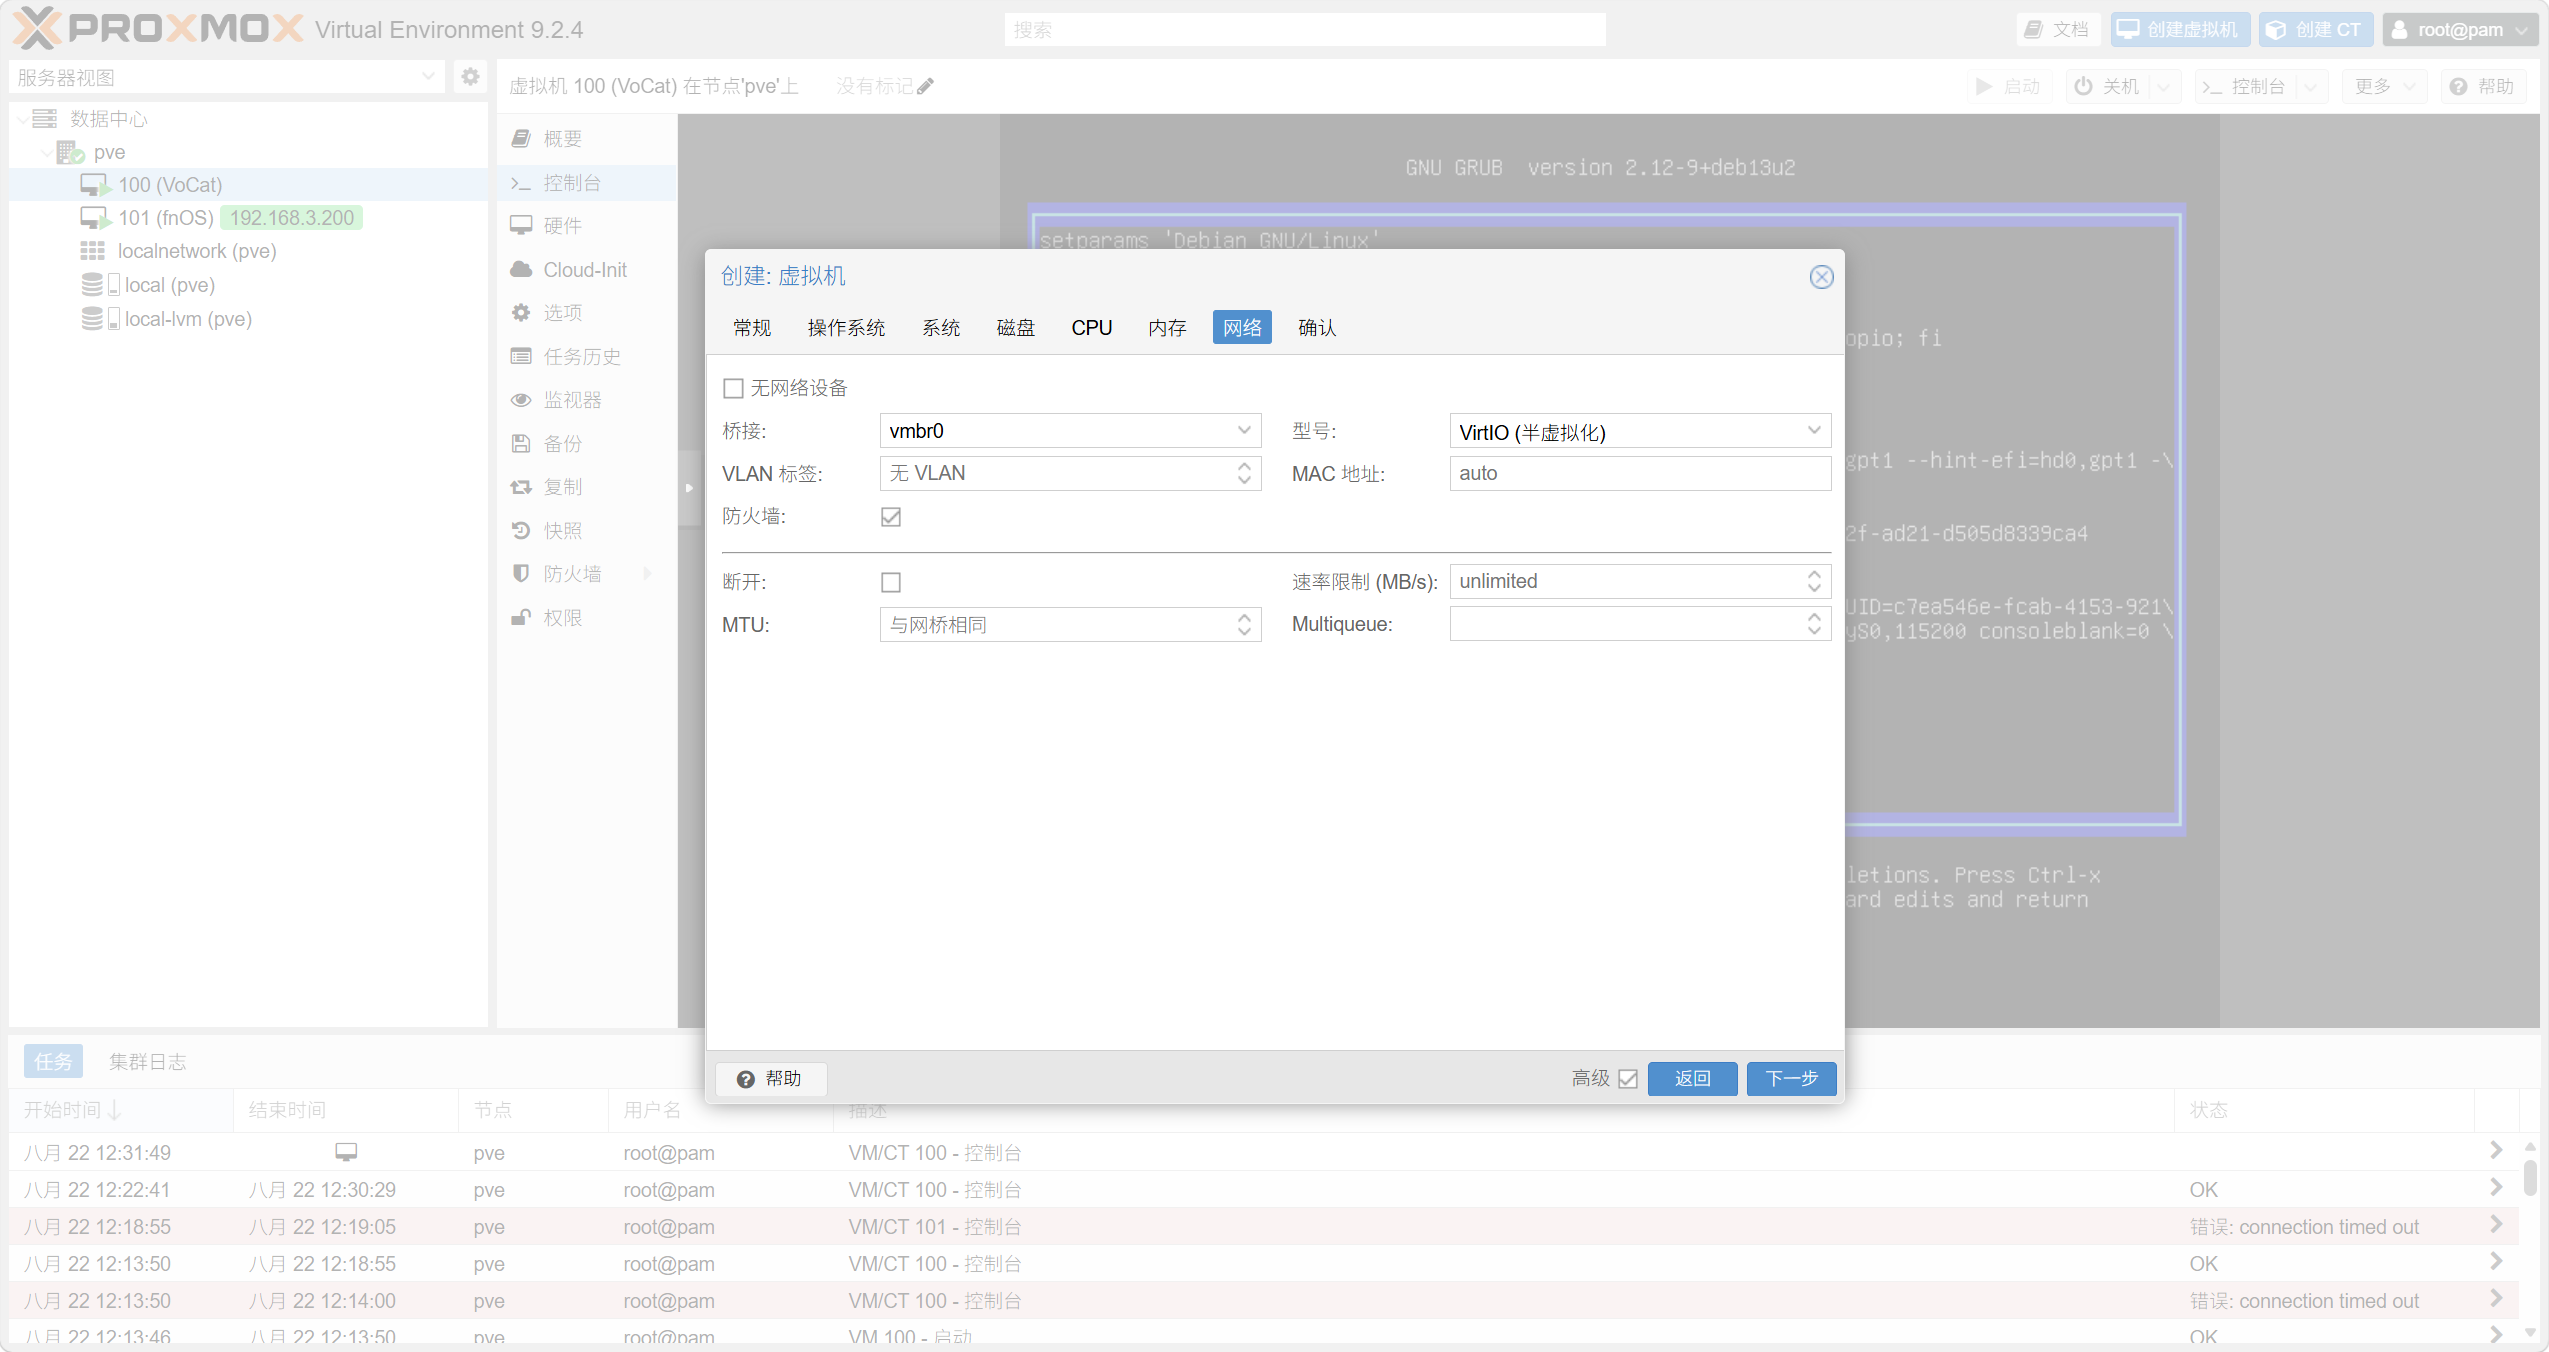2549x1352 pixels.
Task: Open the Cloud-Init panel
Action: point(587,270)
